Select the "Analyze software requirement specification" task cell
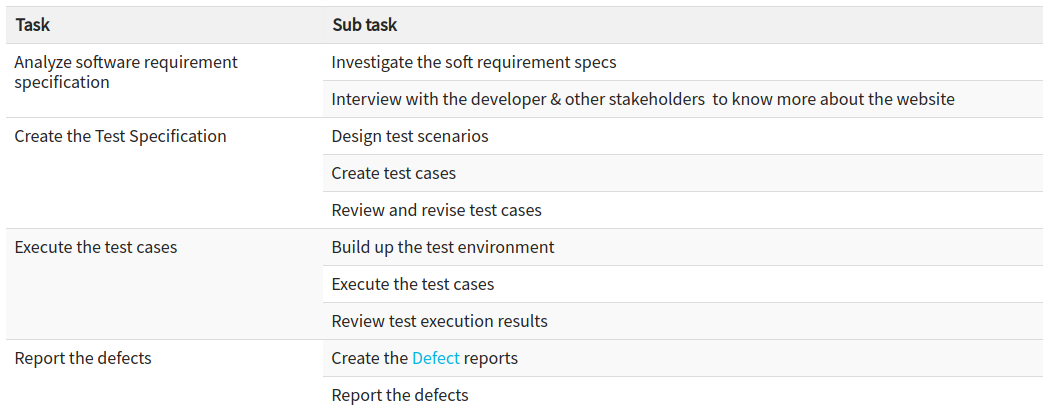 (126, 72)
